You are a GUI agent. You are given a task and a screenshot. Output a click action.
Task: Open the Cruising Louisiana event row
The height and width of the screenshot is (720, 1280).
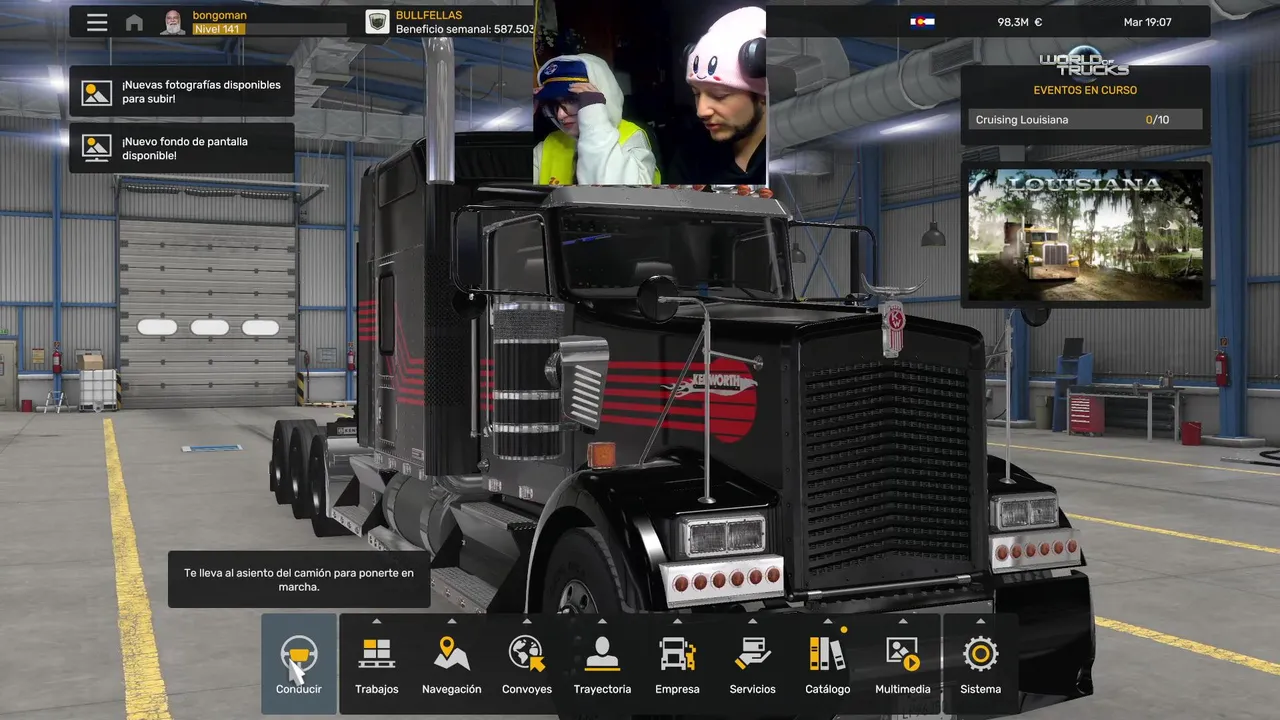(1085, 120)
